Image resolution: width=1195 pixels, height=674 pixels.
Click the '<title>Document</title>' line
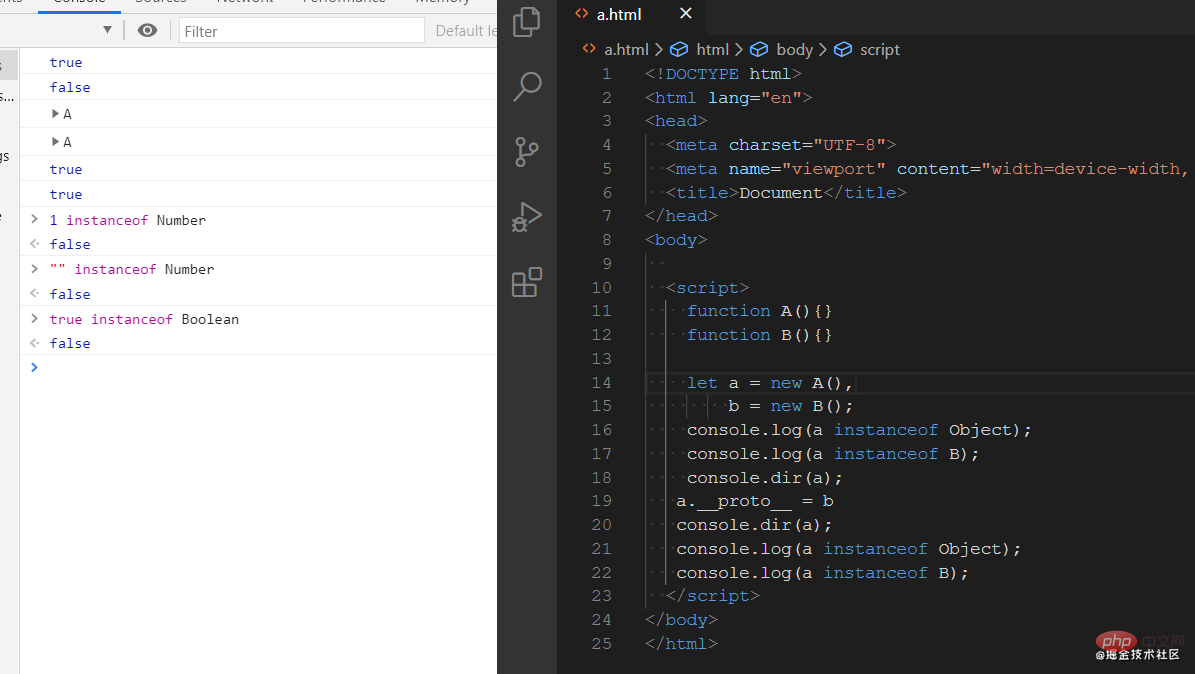tap(786, 193)
